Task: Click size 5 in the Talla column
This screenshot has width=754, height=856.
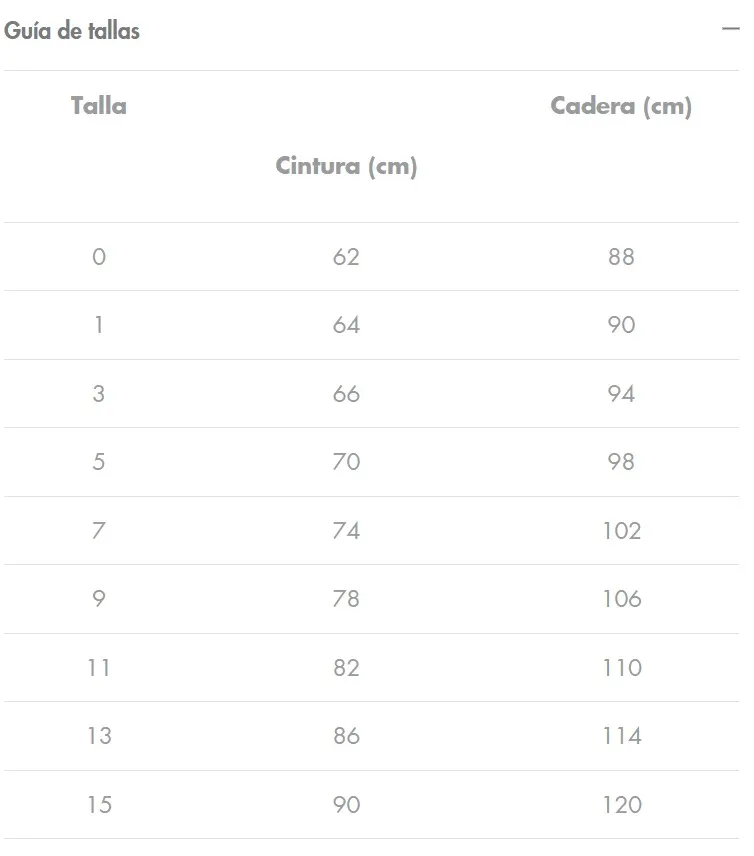Action: (x=99, y=462)
